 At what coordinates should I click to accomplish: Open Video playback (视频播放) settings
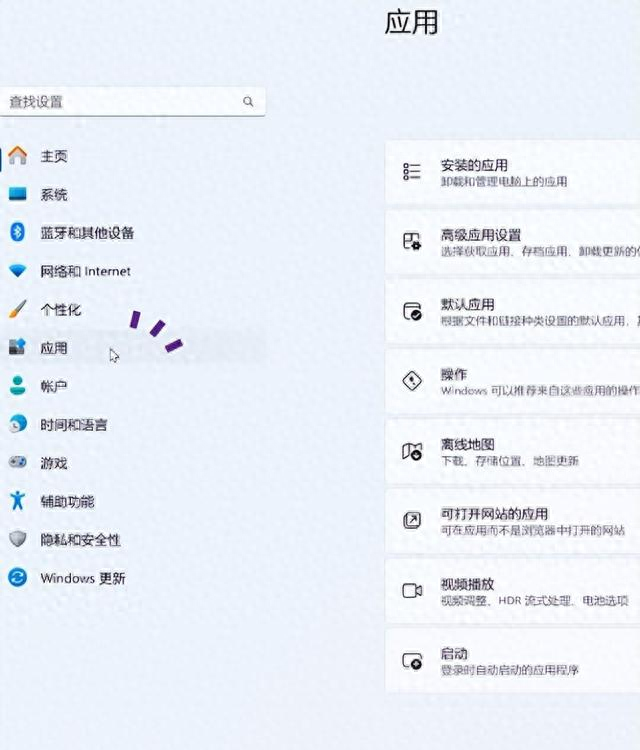tap(513, 591)
